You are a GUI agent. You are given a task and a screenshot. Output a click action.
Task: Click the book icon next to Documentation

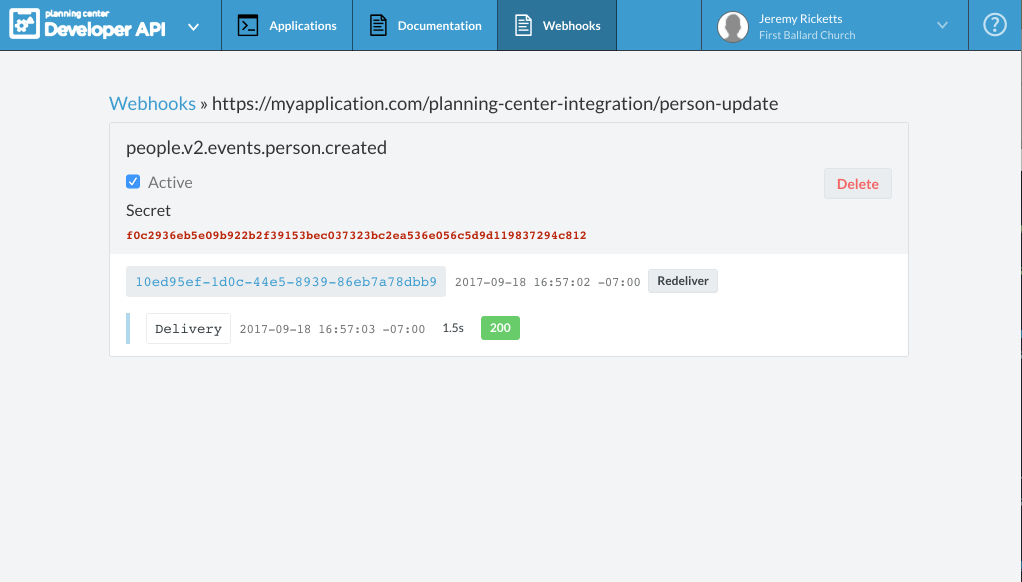(x=377, y=24)
